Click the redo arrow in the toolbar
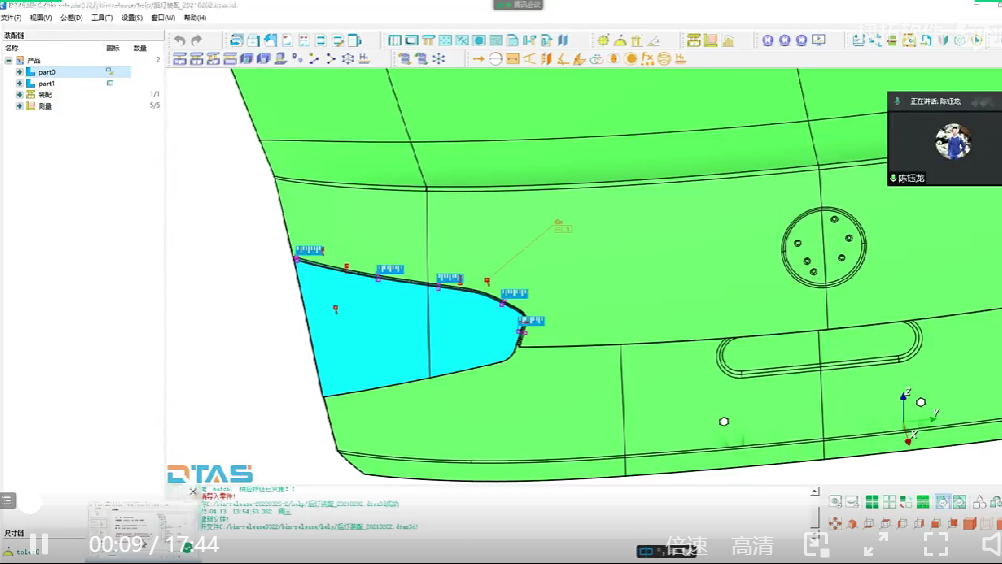 [196, 40]
